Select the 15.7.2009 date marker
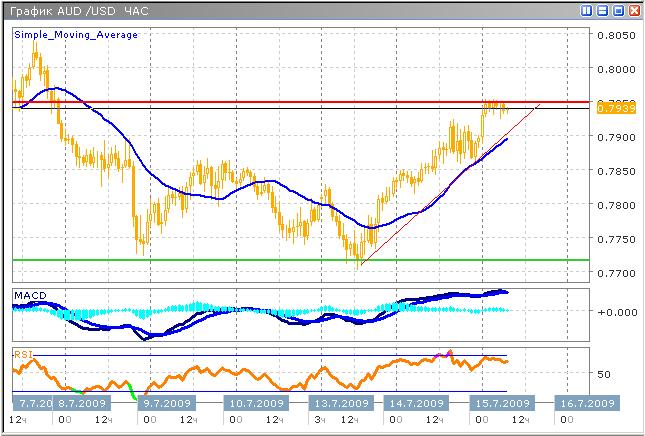 click(x=503, y=403)
